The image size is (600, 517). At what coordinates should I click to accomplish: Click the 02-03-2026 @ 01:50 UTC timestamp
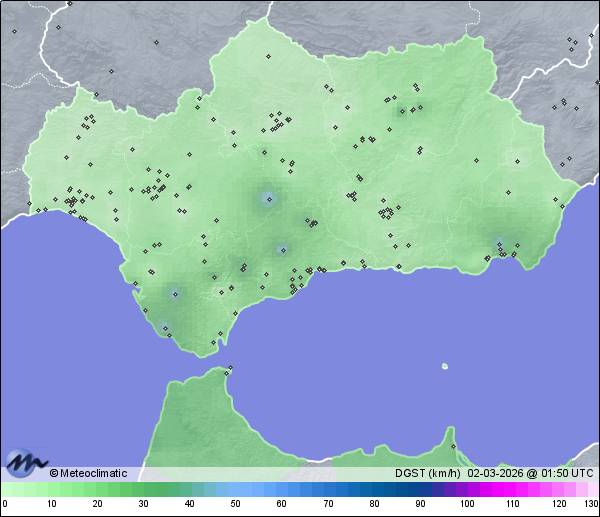pyautogui.click(x=531, y=473)
